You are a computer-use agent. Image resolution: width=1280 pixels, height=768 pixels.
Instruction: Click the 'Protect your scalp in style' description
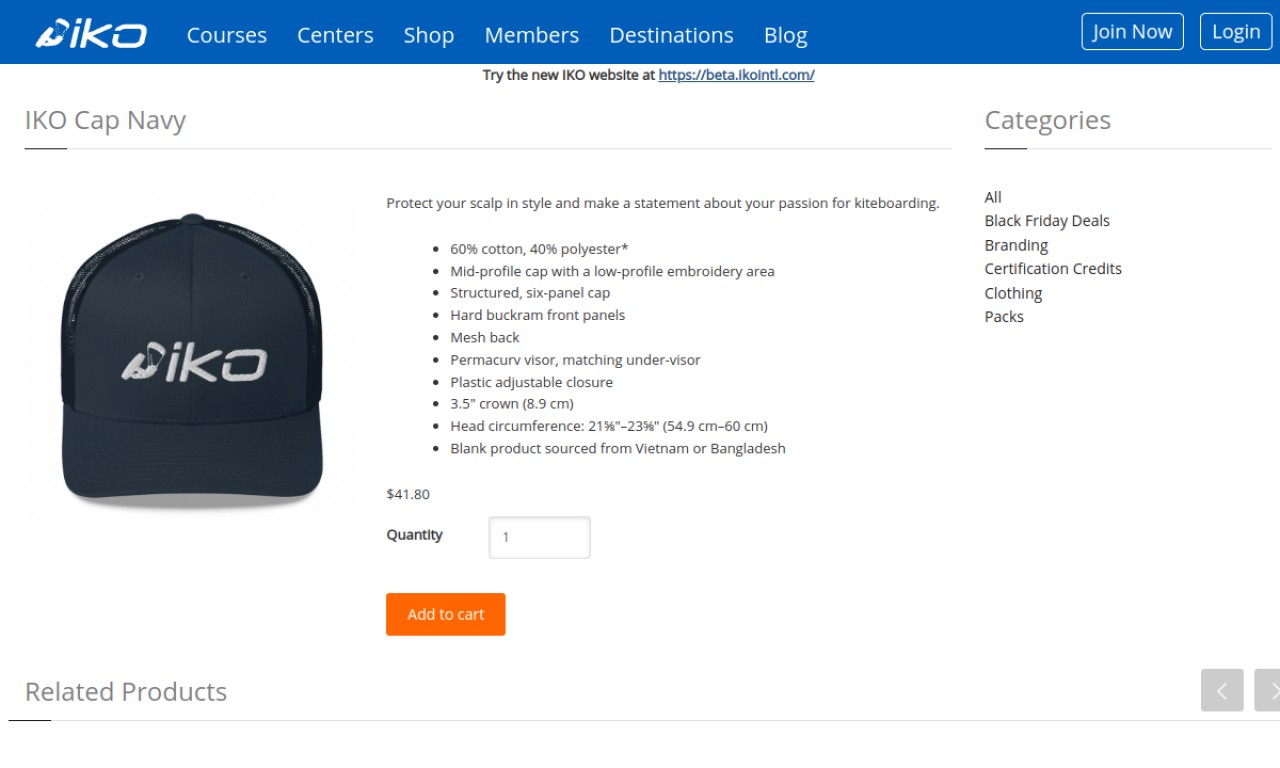point(663,203)
